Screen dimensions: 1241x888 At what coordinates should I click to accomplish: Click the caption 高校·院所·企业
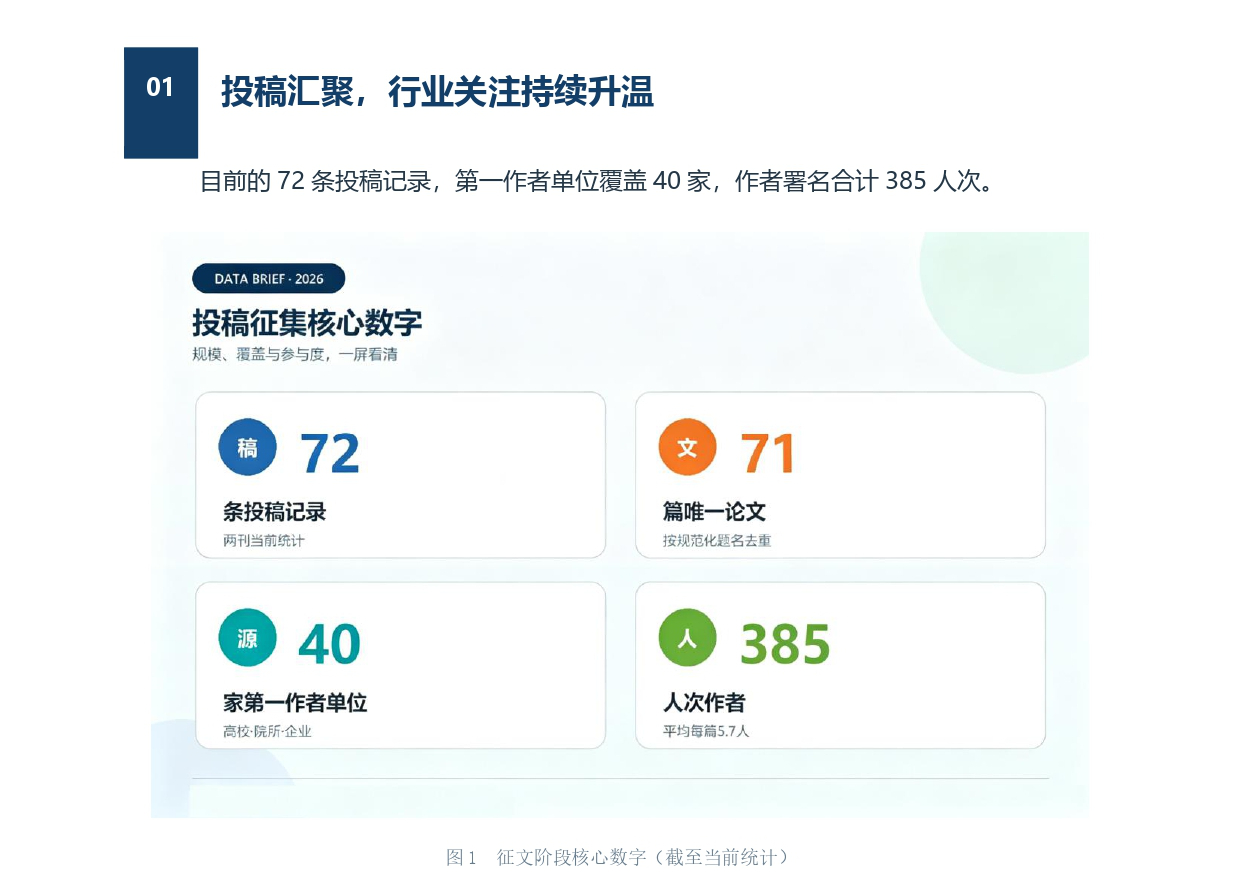(268, 732)
